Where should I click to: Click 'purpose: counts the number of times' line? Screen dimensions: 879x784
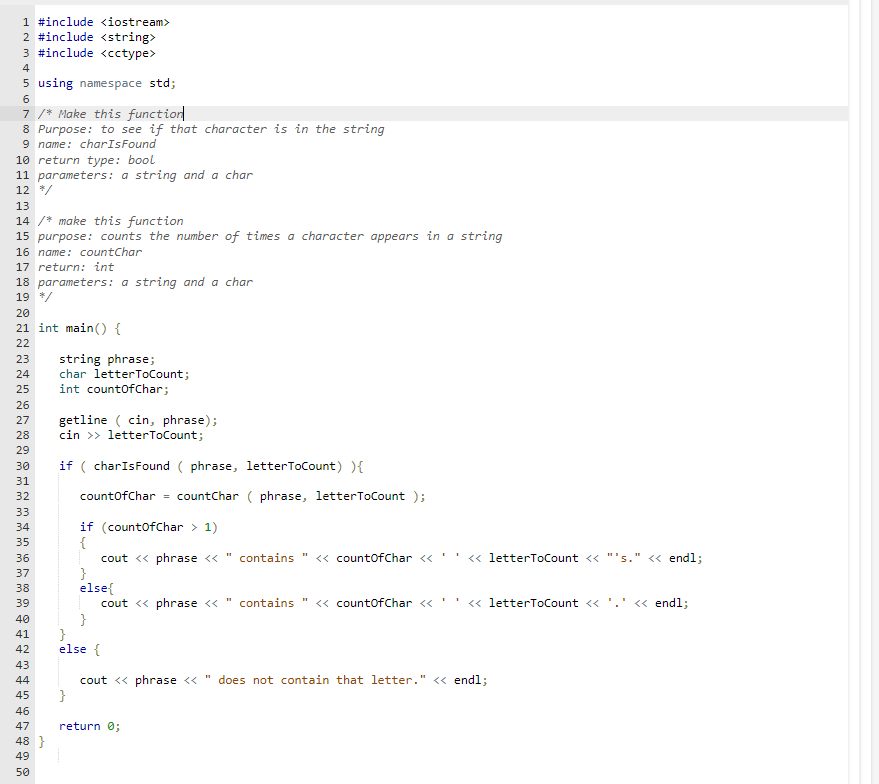270,236
